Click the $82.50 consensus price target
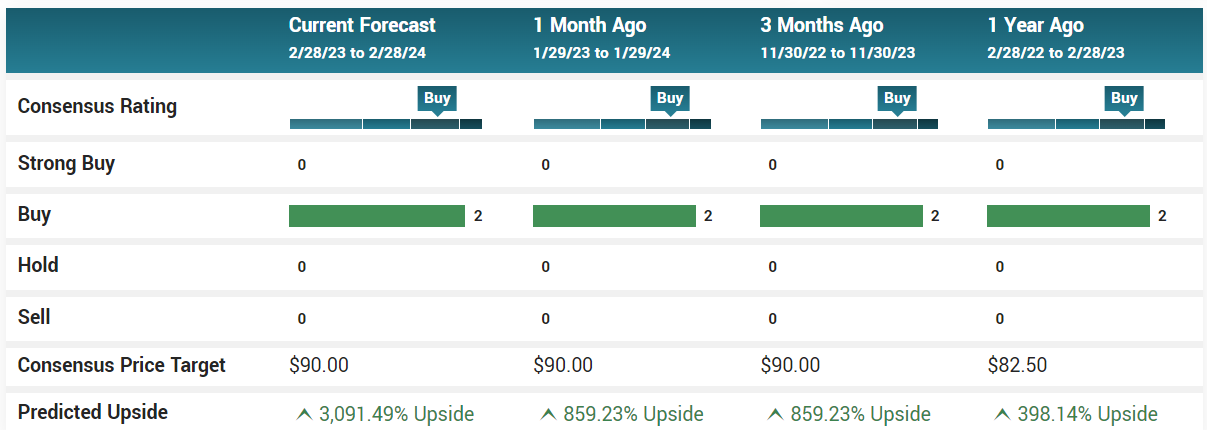This screenshot has width=1207, height=430. pyautogui.click(x=1017, y=365)
